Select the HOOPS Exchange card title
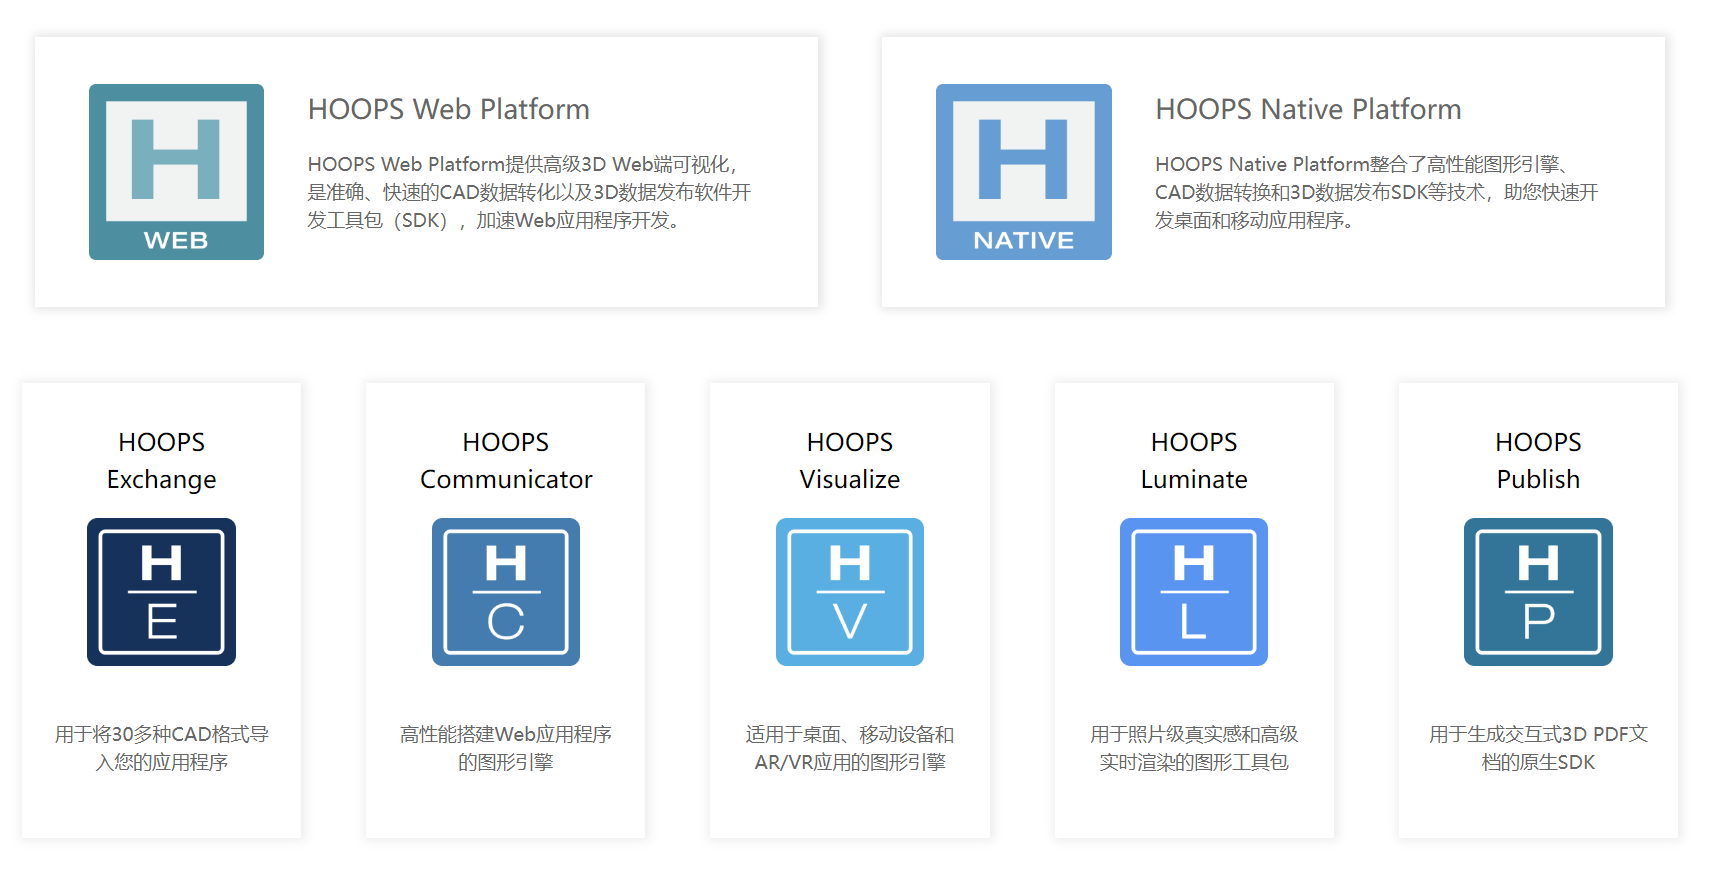The image size is (1715, 873). (161, 460)
